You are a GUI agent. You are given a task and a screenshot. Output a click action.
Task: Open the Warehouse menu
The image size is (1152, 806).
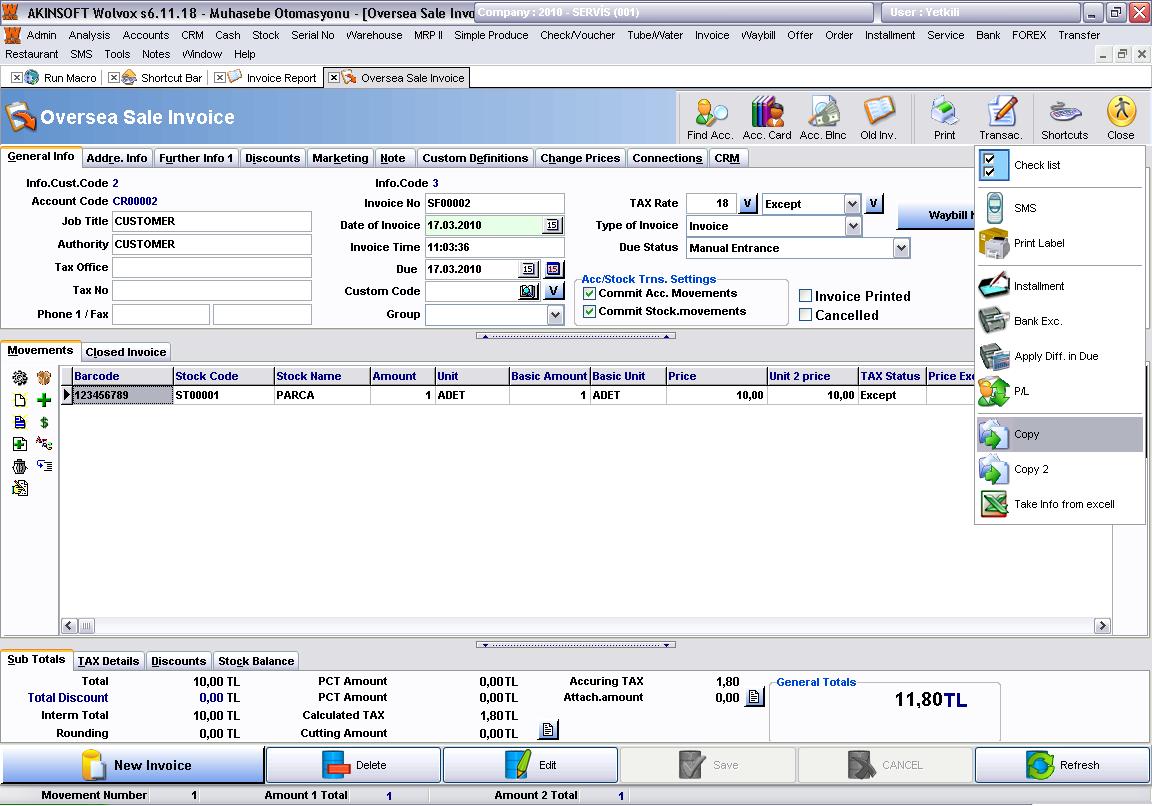(x=374, y=35)
